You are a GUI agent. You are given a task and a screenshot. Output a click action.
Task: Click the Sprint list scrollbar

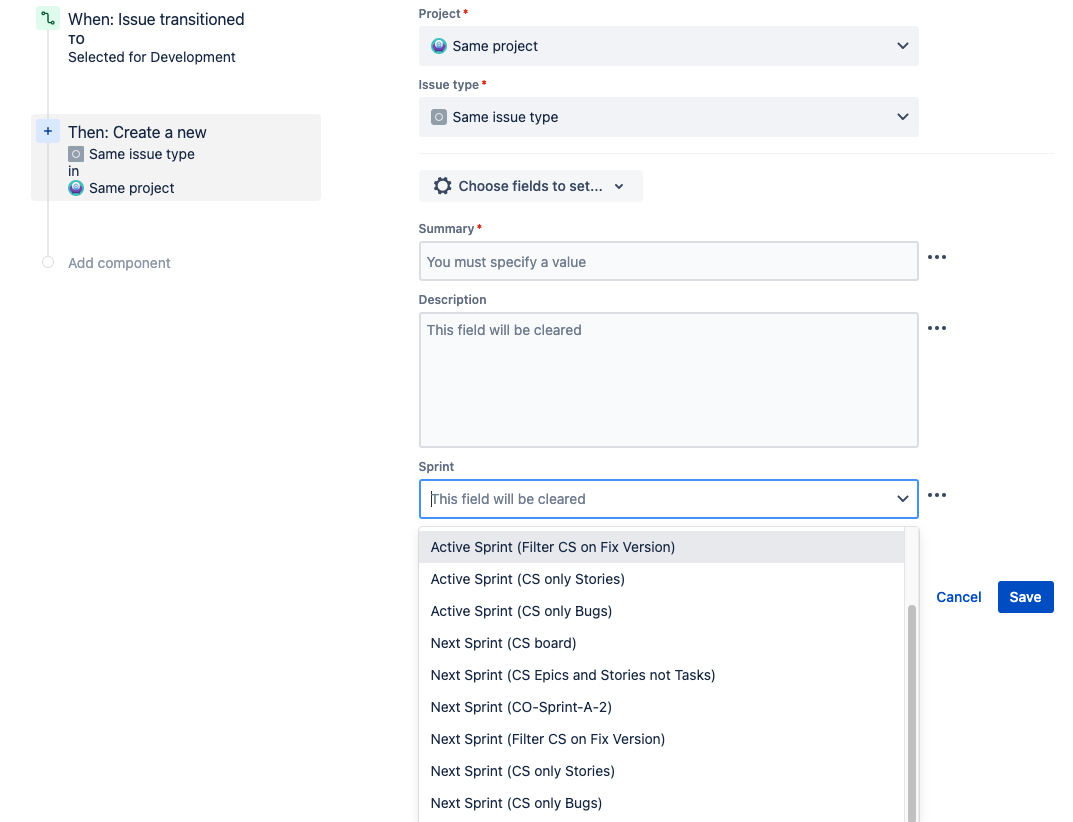point(911,710)
